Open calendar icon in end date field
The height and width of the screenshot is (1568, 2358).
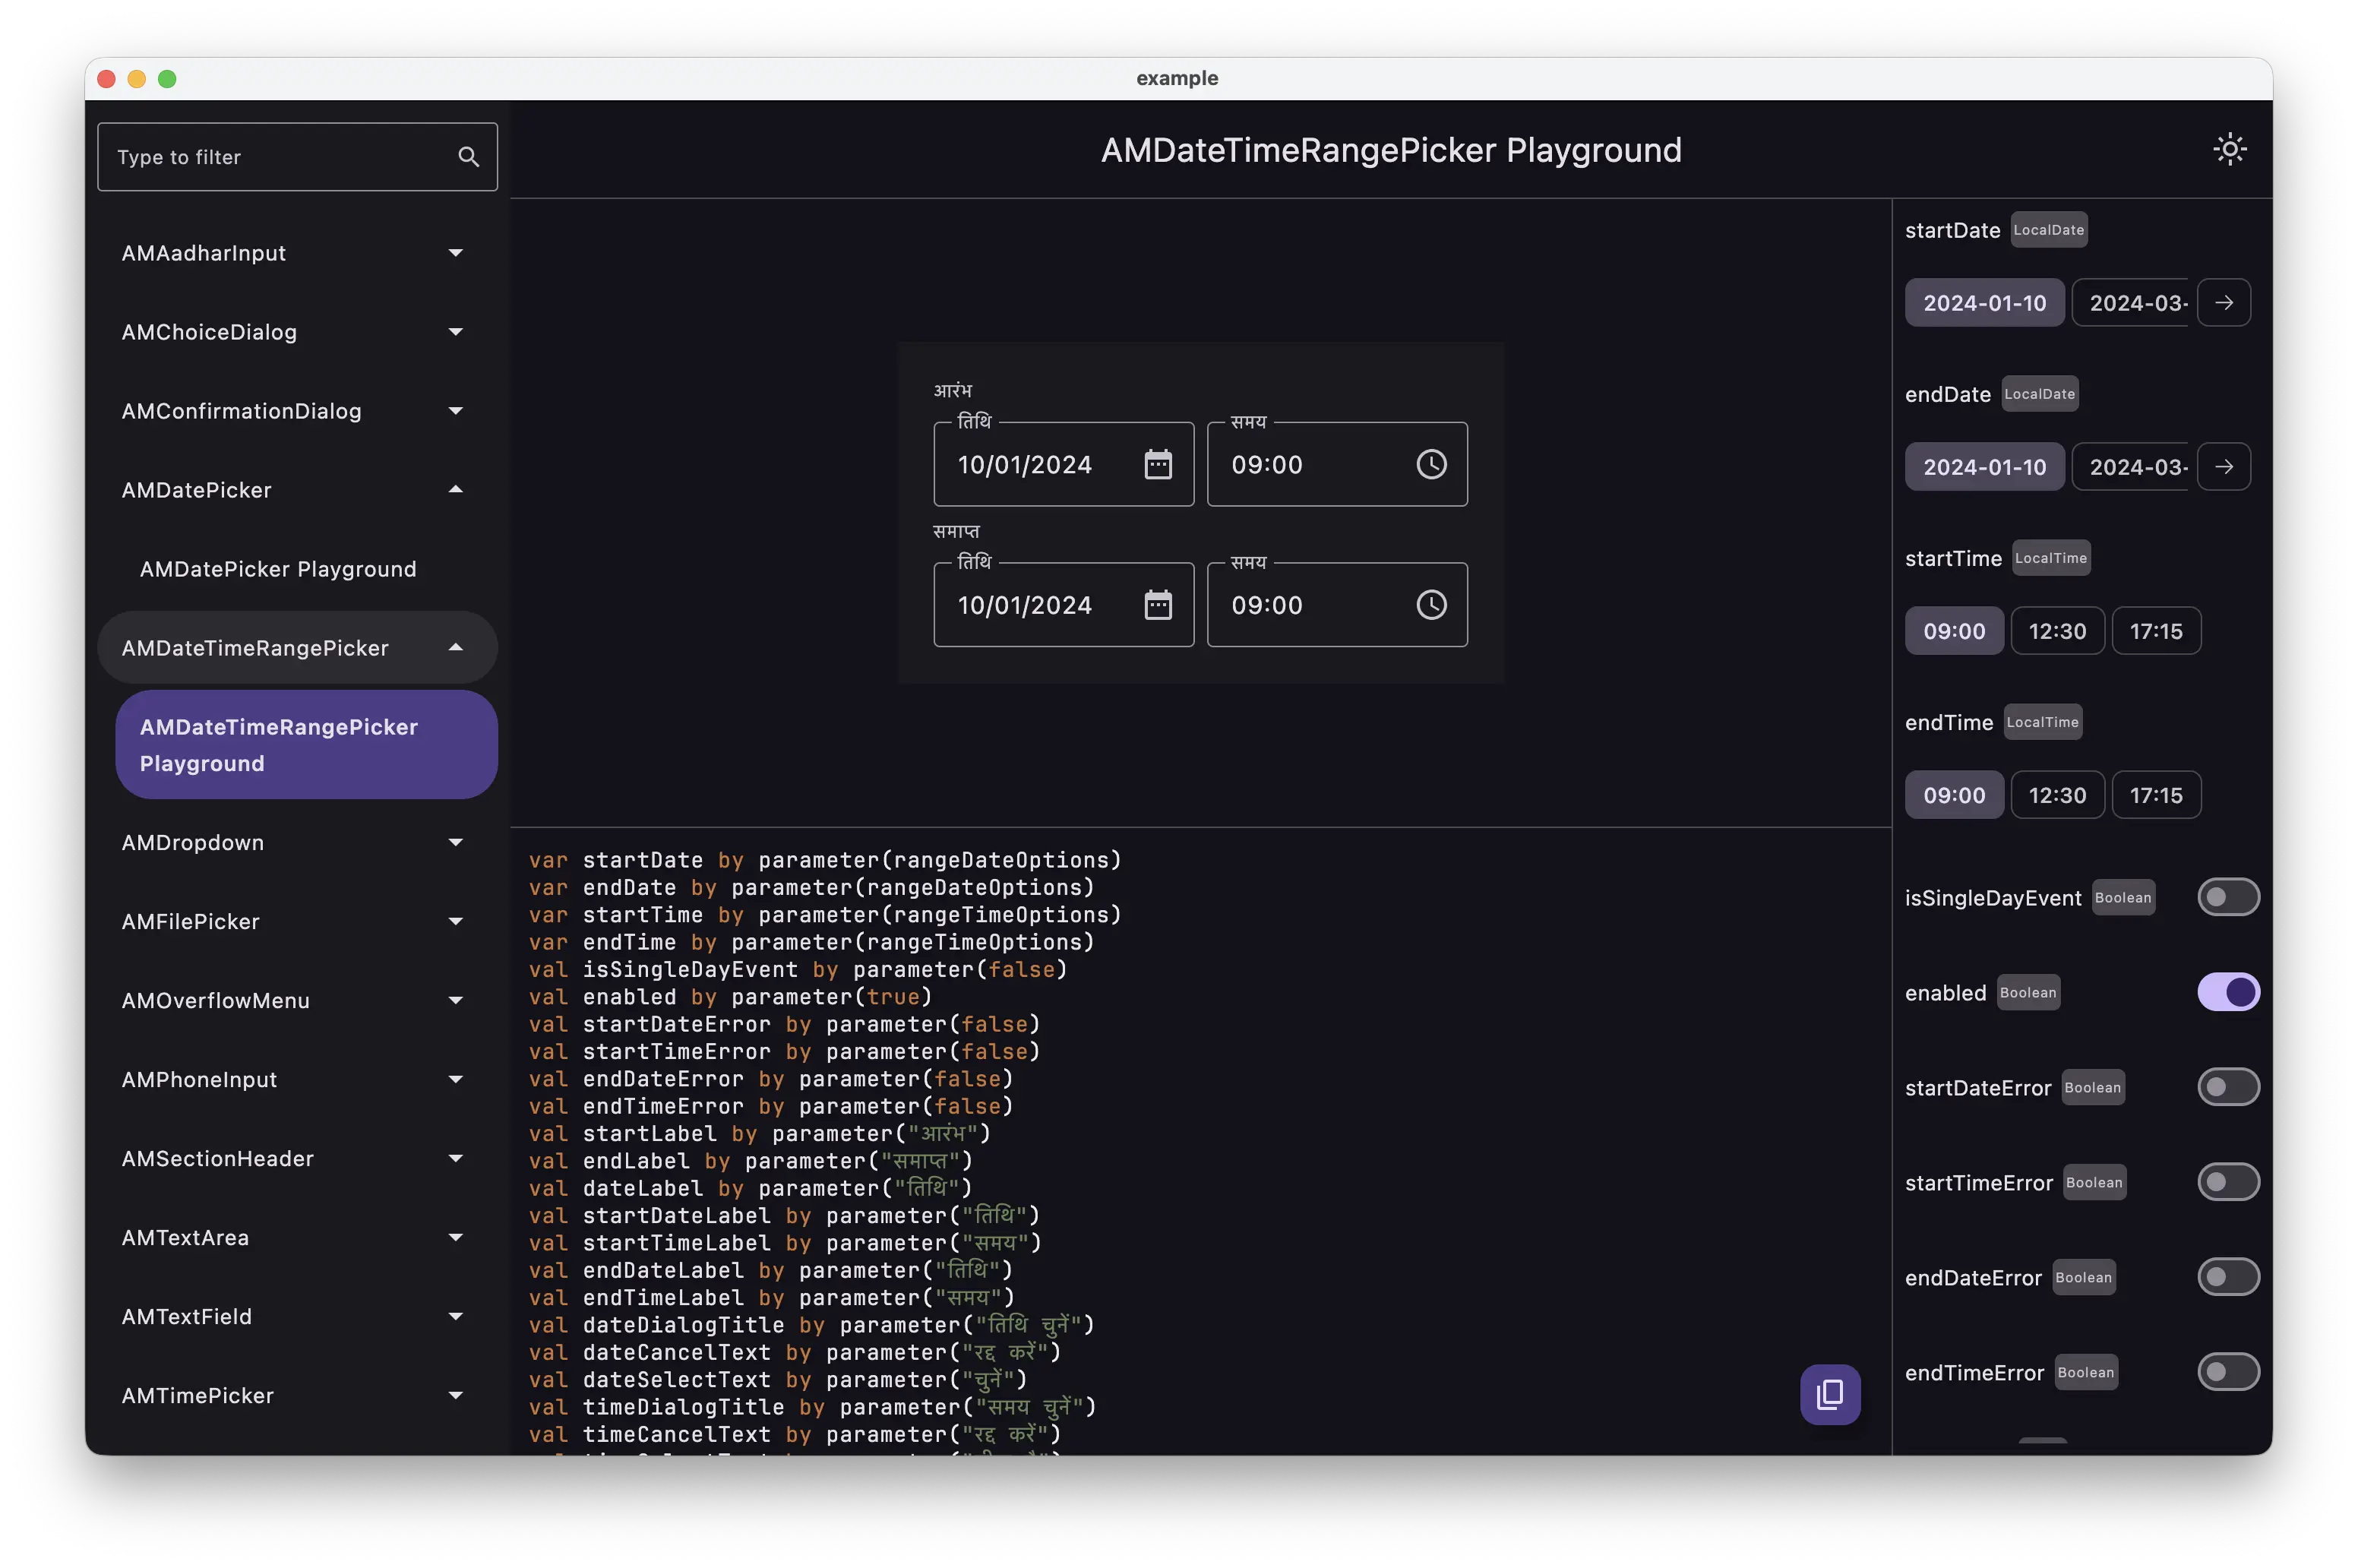coord(1158,605)
